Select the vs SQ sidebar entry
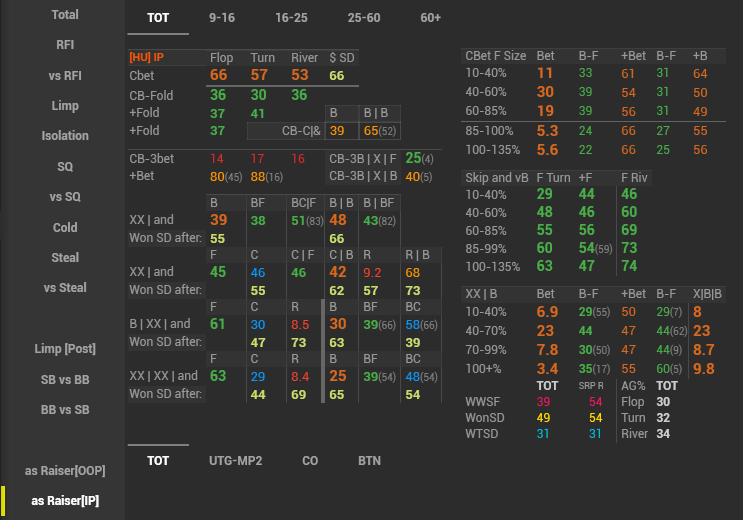Viewport: 743px width, 520px height. pos(65,197)
